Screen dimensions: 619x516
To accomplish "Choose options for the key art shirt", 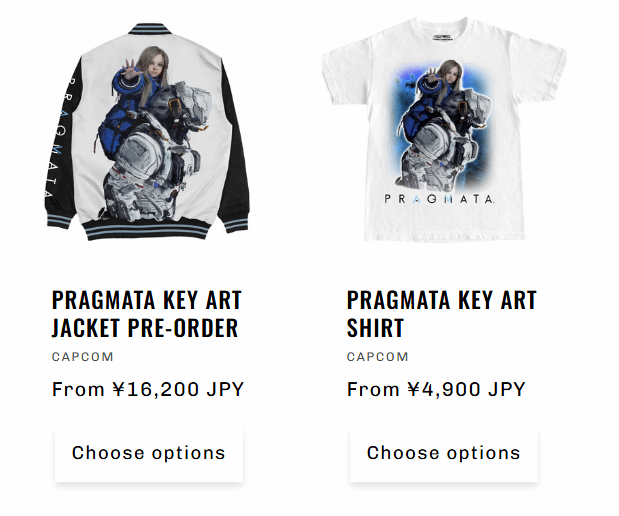I will 443,453.
